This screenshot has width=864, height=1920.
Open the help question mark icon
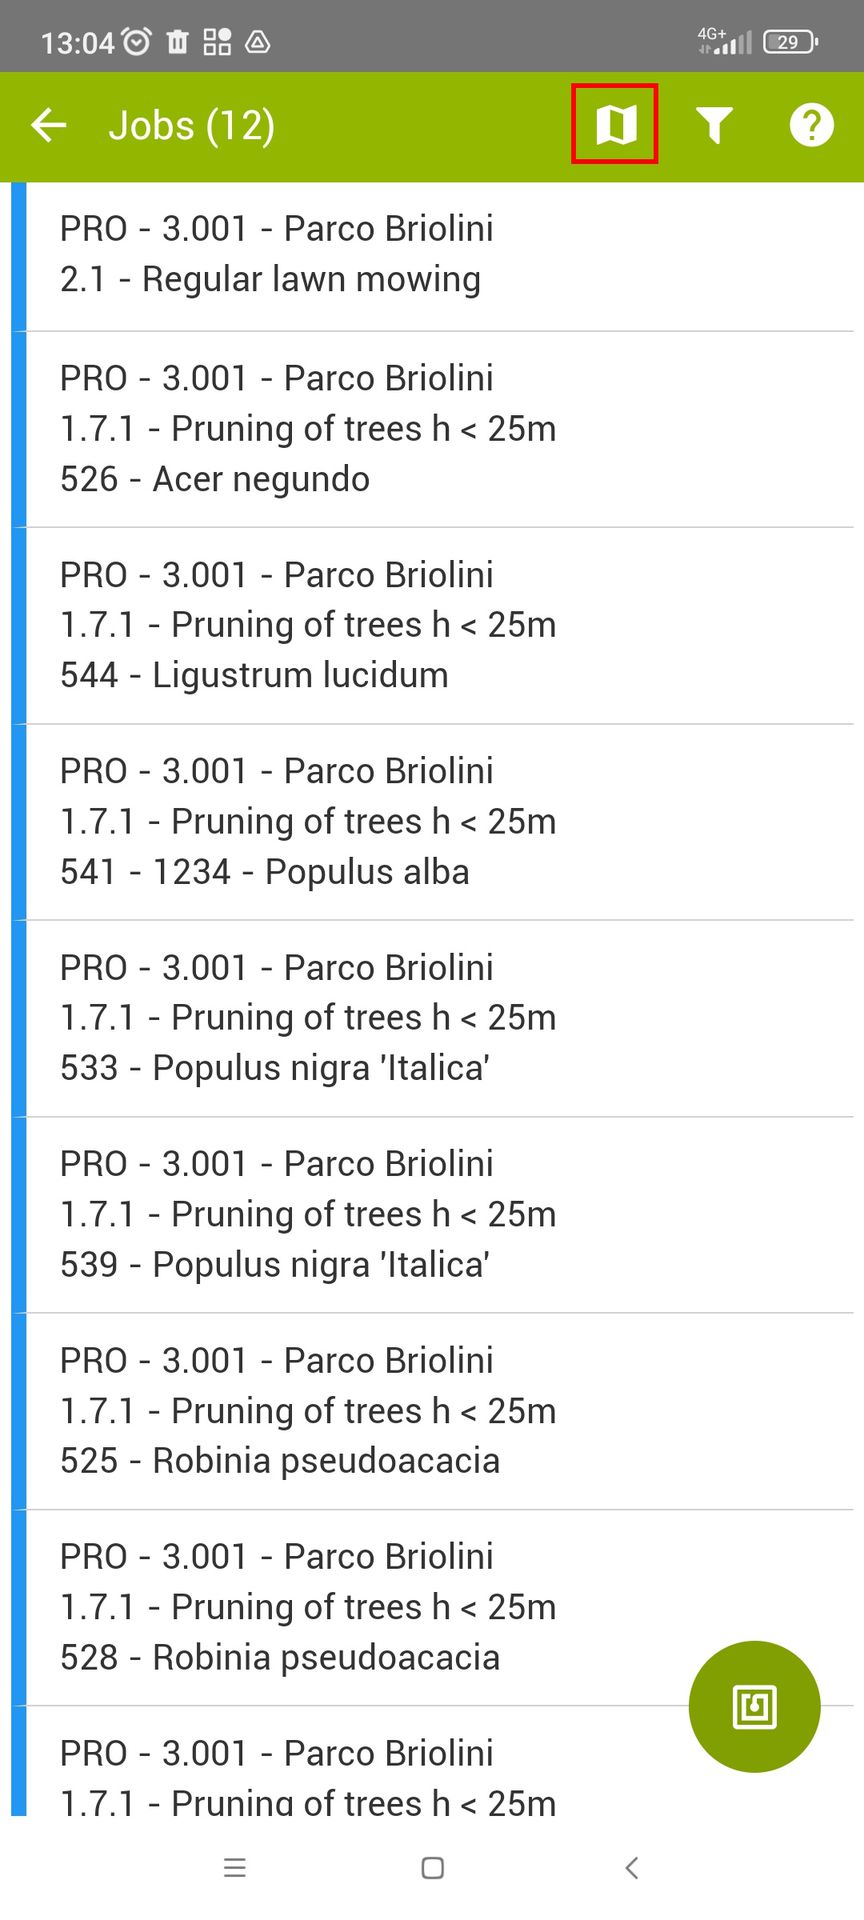click(x=811, y=125)
